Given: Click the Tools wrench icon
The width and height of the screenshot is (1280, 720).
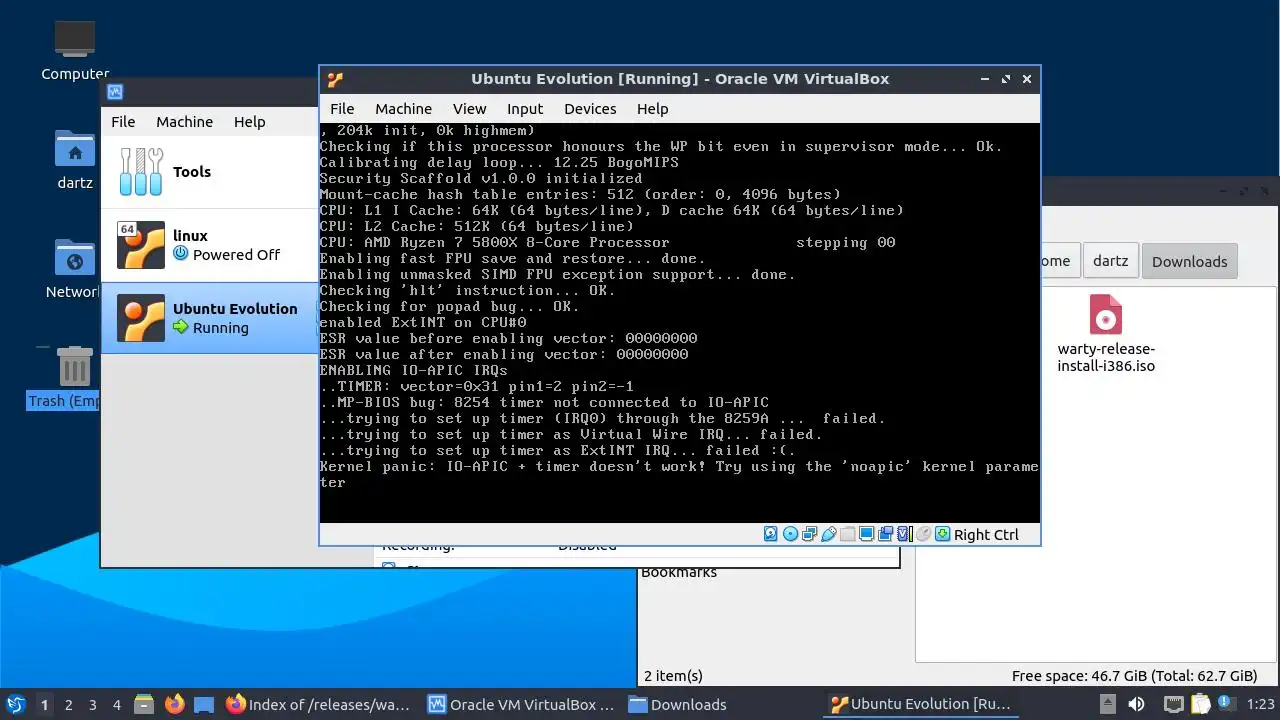Looking at the screenshot, I should [x=141, y=172].
